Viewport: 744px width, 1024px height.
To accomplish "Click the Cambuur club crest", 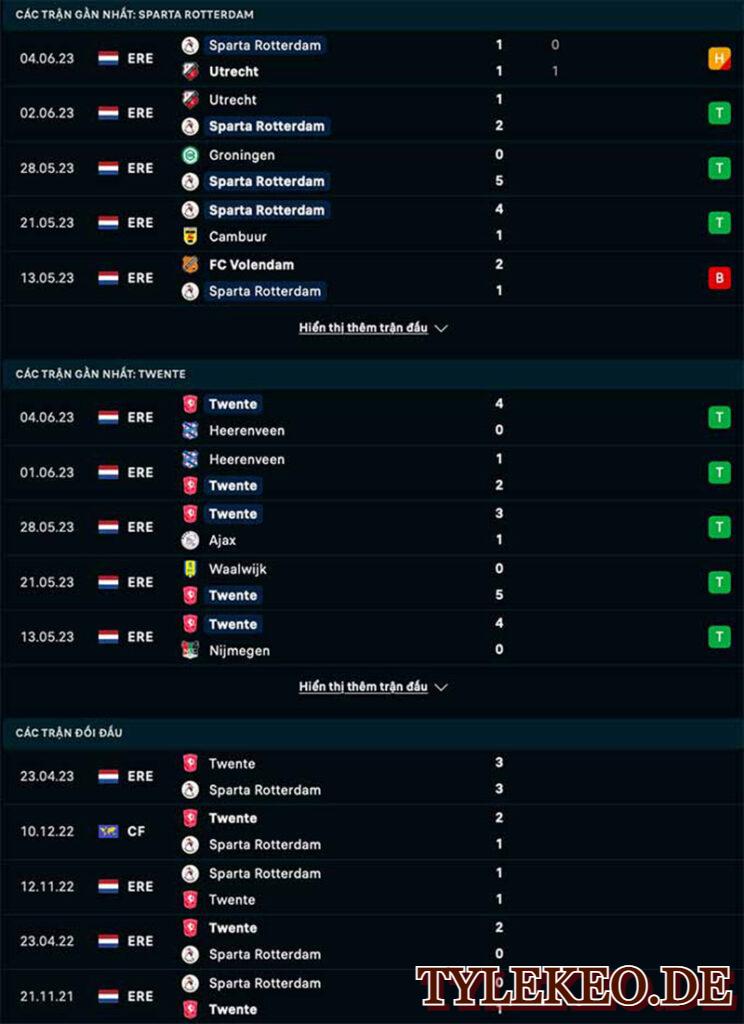I will tap(190, 236).
